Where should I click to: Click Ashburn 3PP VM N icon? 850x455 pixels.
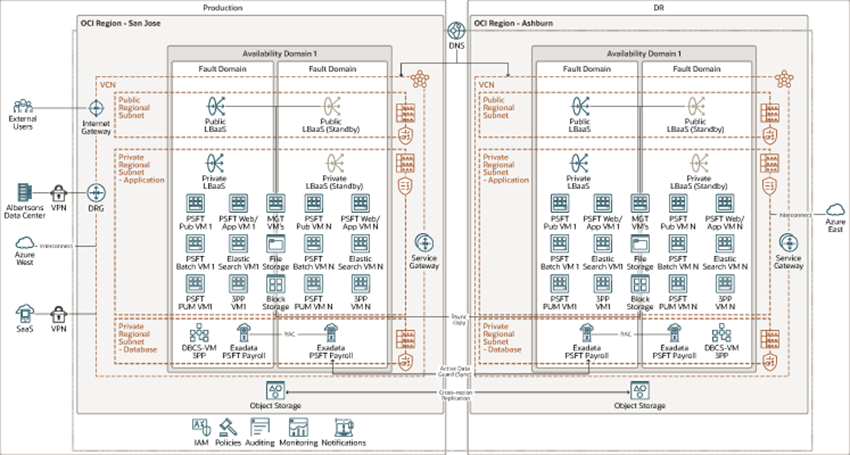[x=725, y=284]
